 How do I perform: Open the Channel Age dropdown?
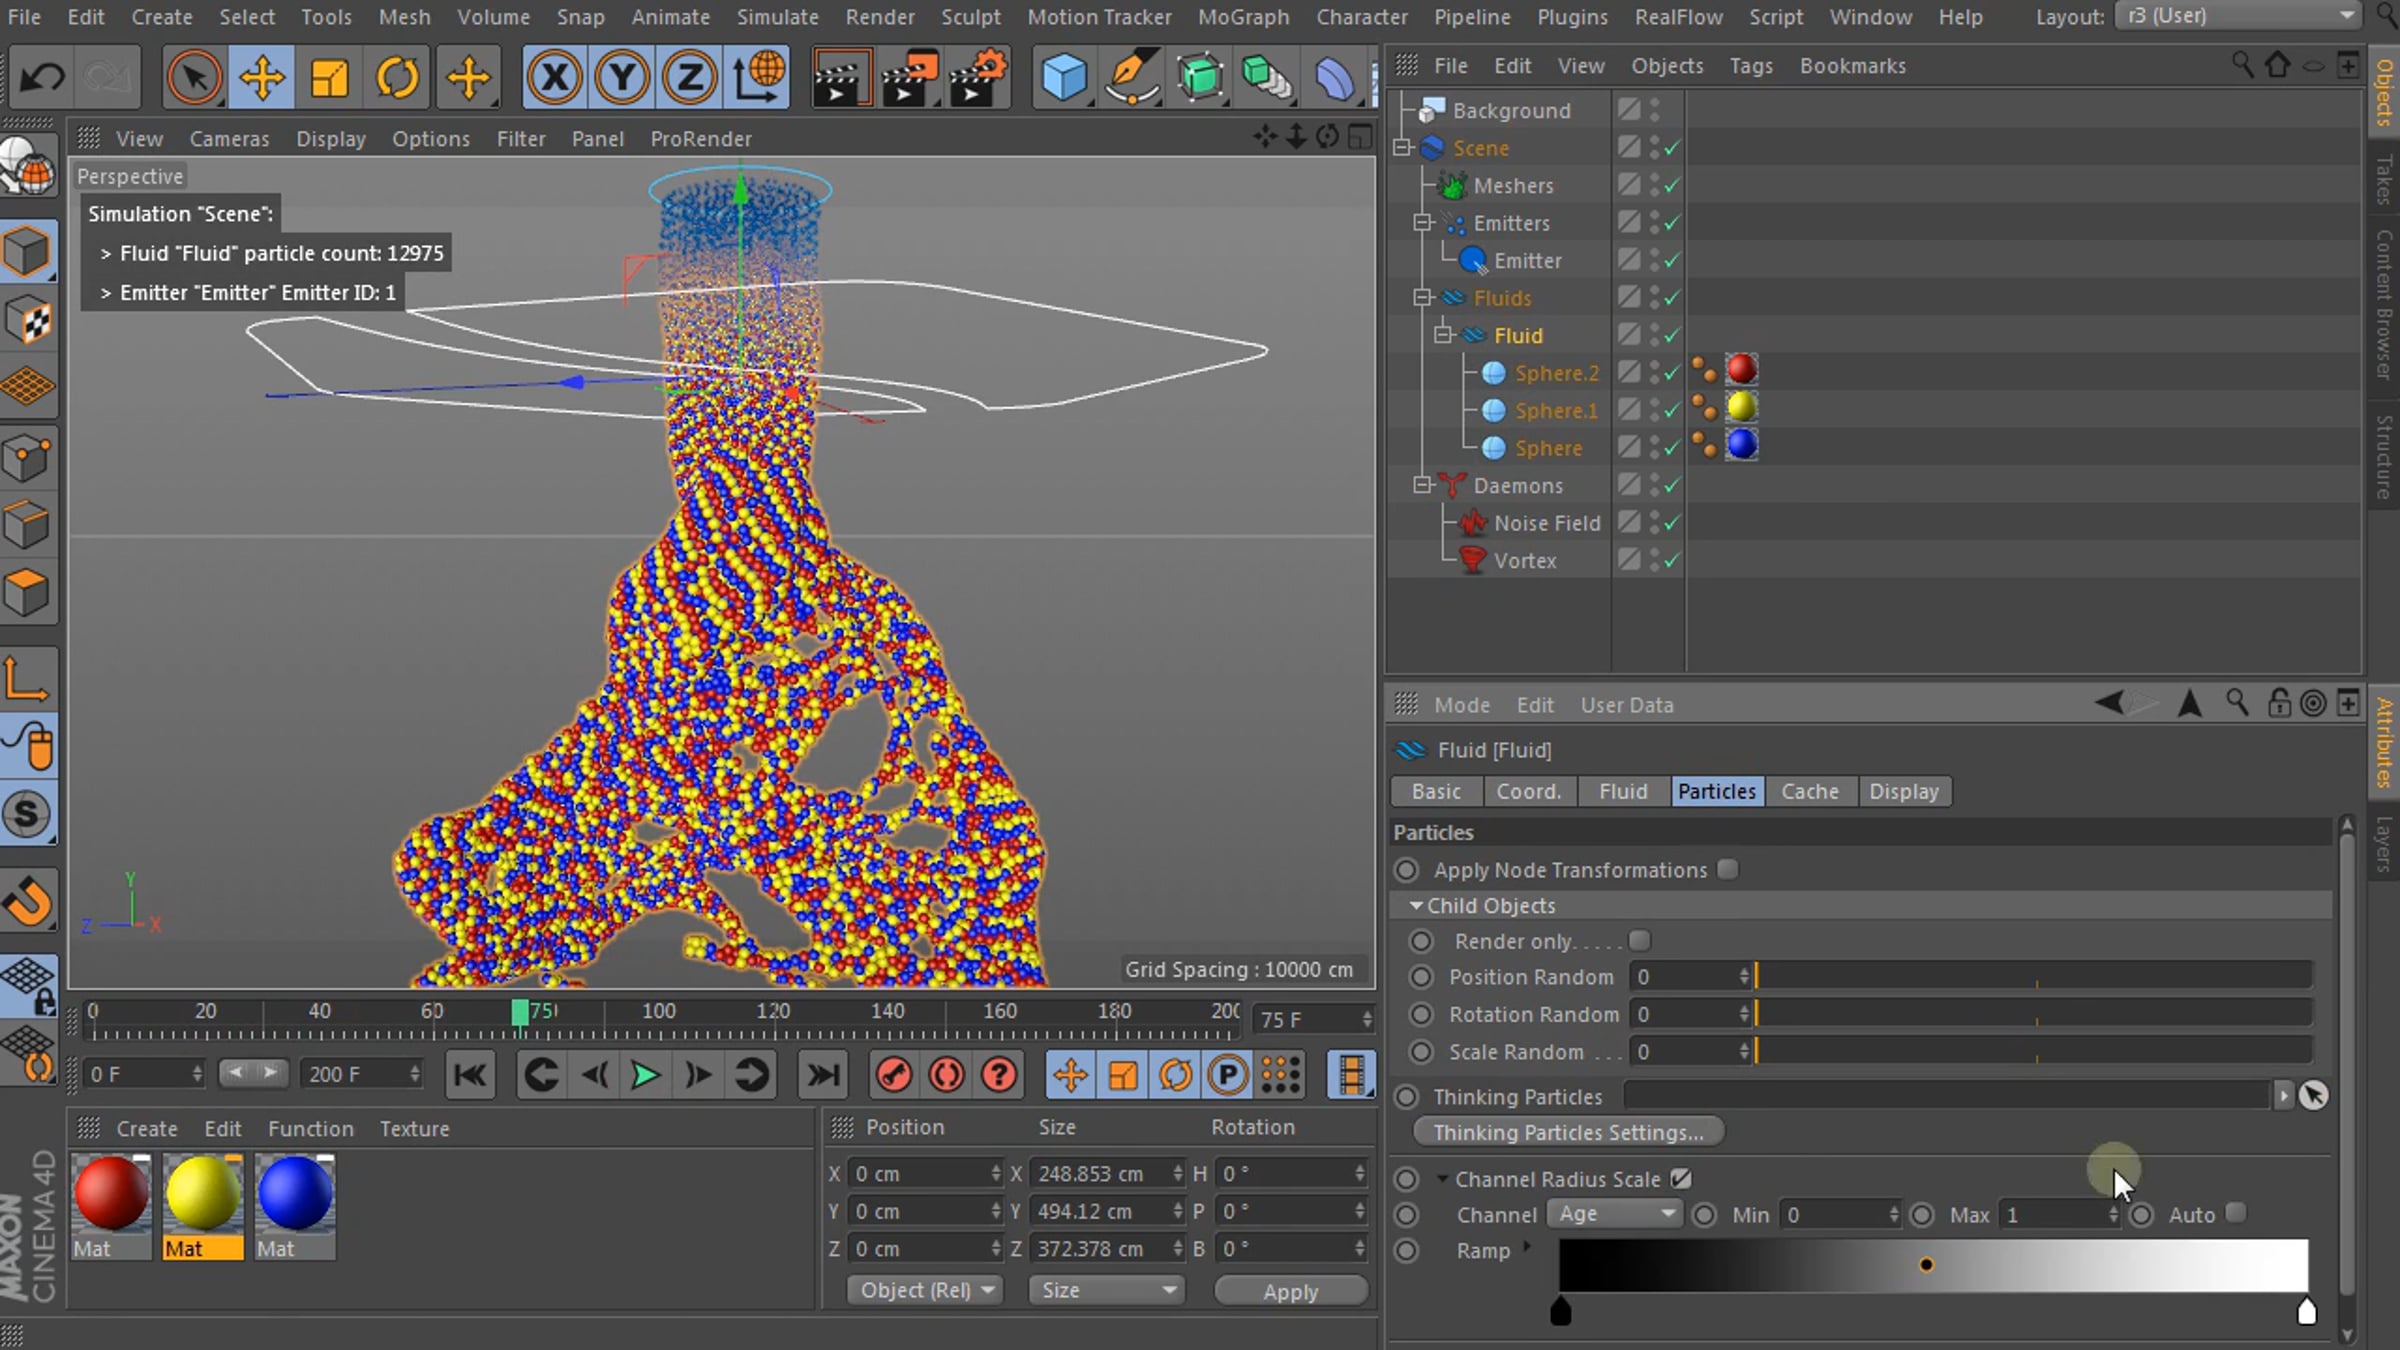[x=1615, y=1214]
